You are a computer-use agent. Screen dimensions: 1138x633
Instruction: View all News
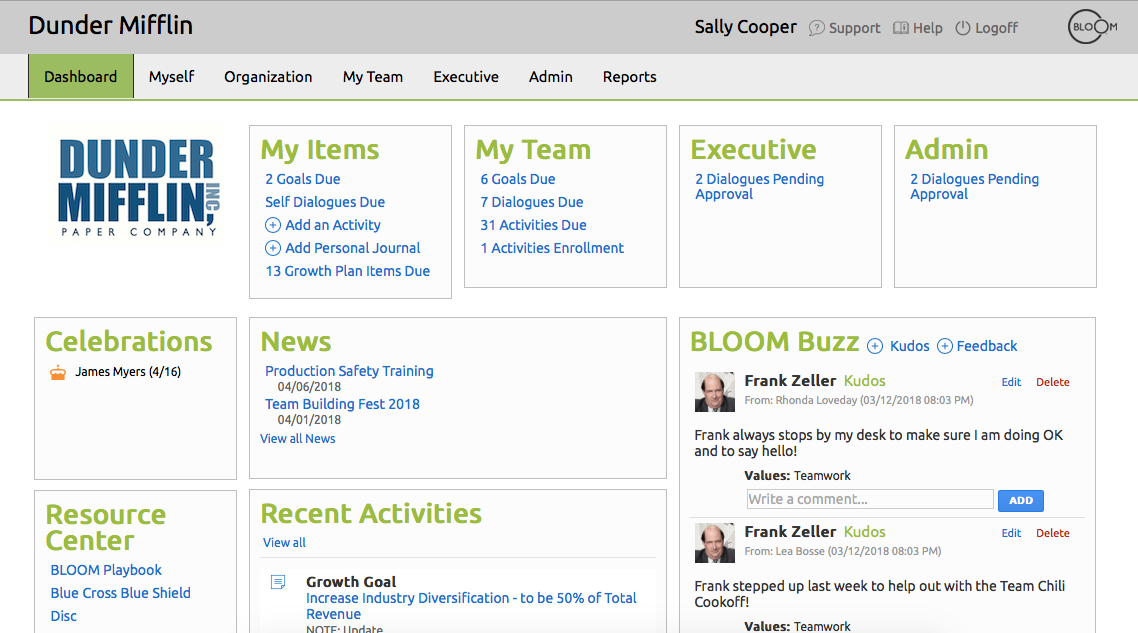coord(297,438)
